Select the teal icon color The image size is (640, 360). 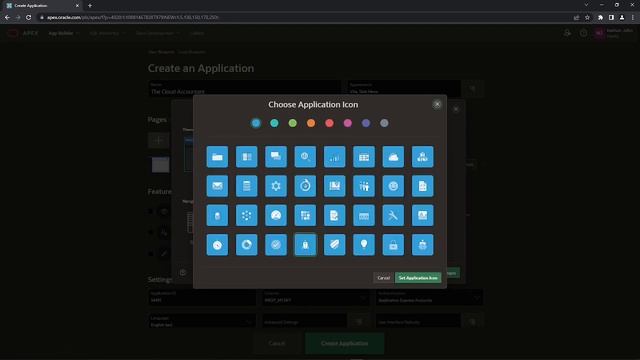point(274,123)
